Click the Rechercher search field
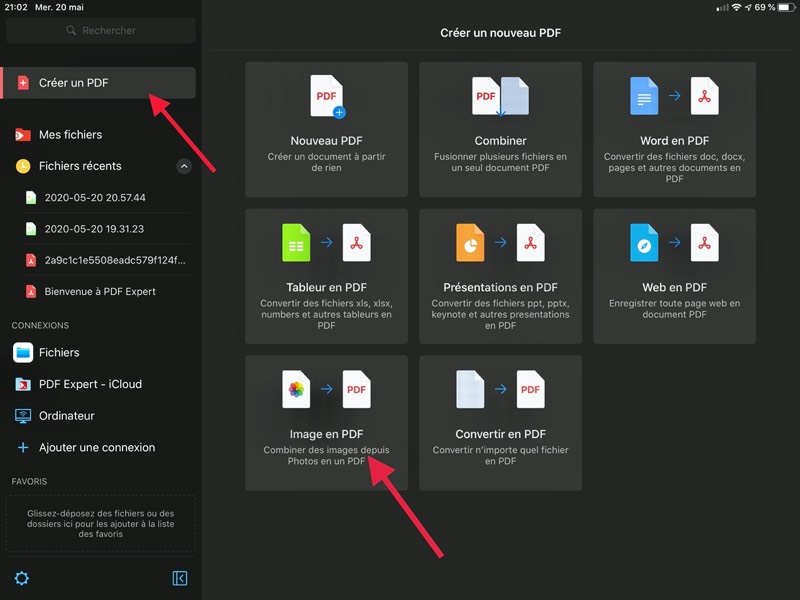Viewport: 800px width, 600px height. (100, 31)
